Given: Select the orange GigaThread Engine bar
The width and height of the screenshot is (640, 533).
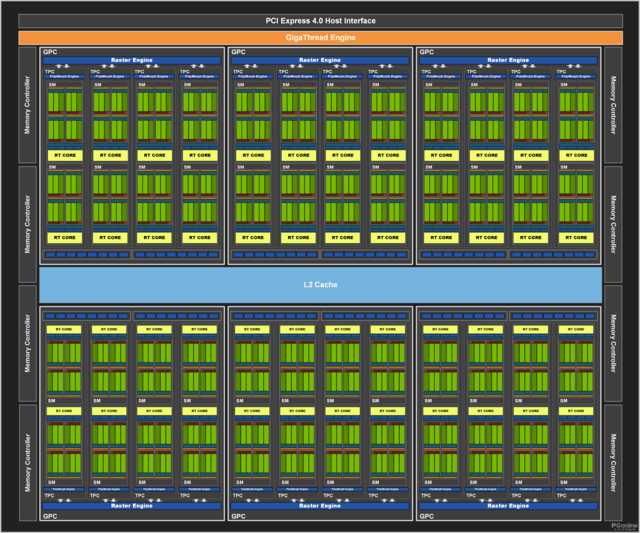Looking at the screenshot, I should coord(320,38).
